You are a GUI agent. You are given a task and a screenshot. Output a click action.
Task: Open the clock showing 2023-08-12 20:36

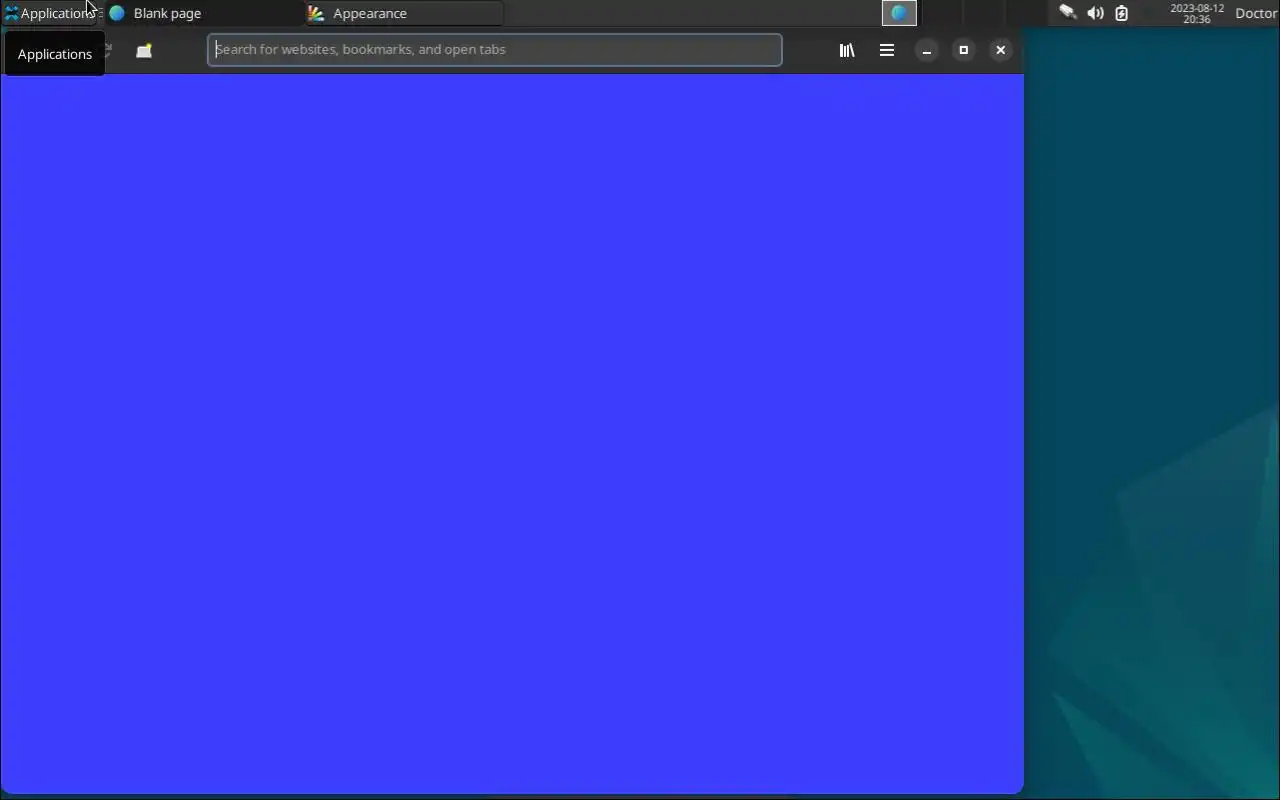coord(1197,13)
